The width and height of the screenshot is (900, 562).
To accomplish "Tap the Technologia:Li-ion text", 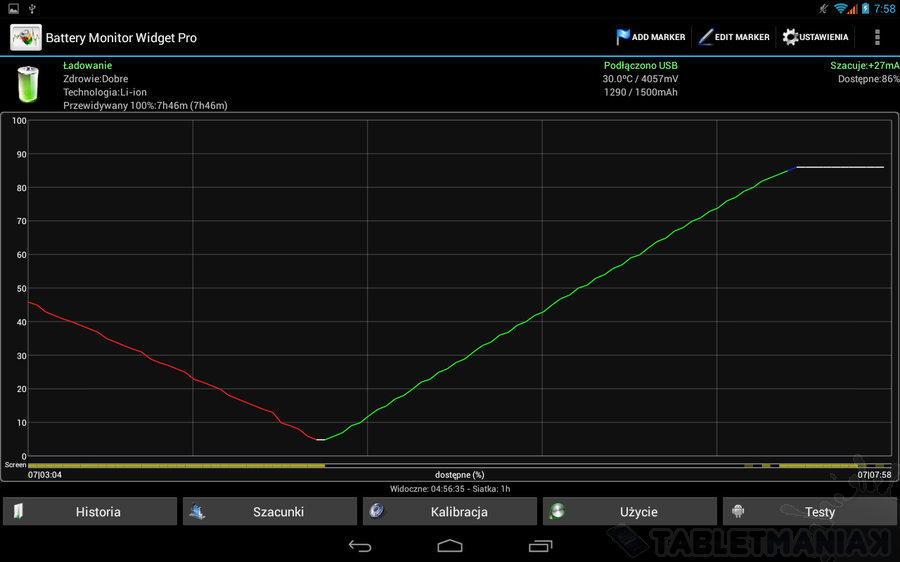I will [104, 92].
